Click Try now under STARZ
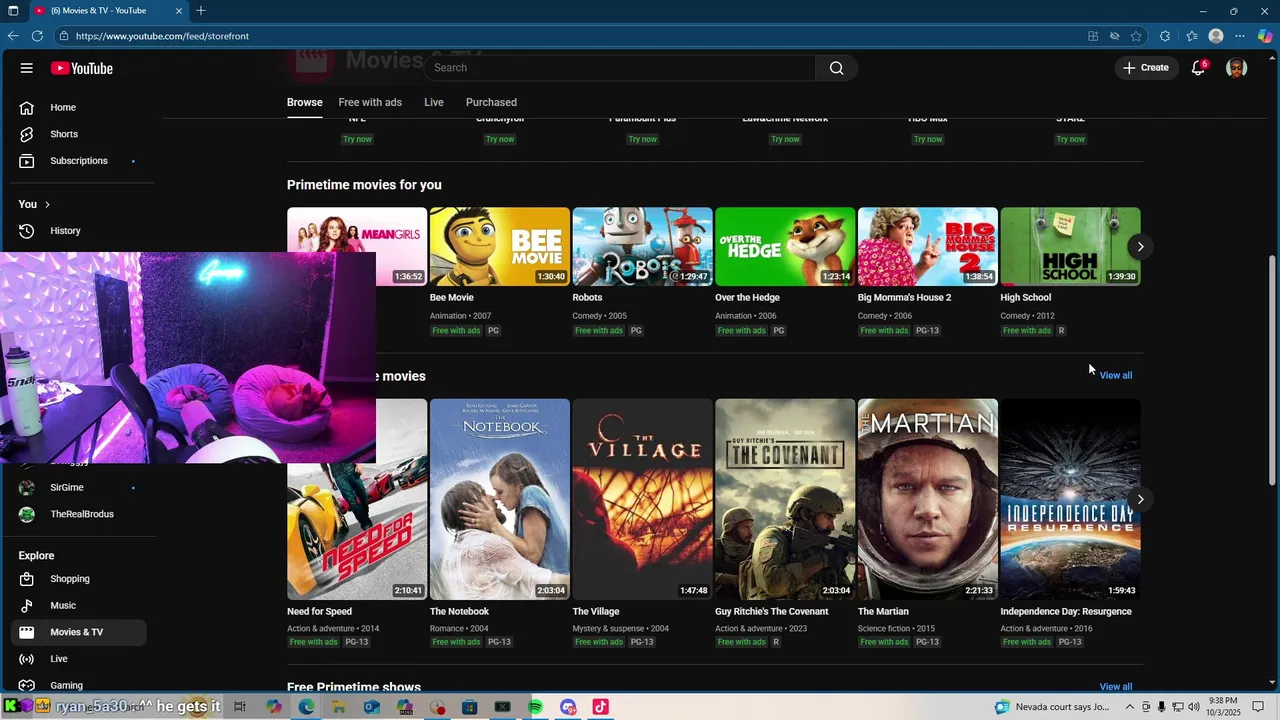This screenshot has width=1280, height=720. pyautogui.click(x=1070, y=139)
